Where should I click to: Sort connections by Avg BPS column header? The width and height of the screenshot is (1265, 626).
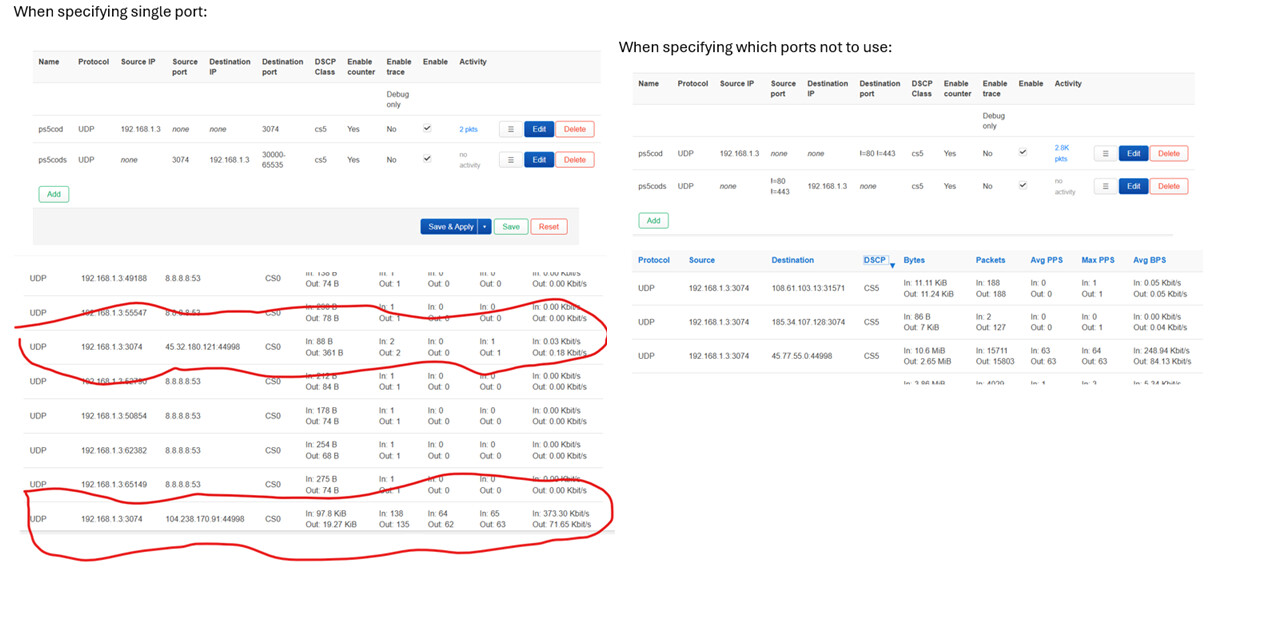(x=1150, y=260)
